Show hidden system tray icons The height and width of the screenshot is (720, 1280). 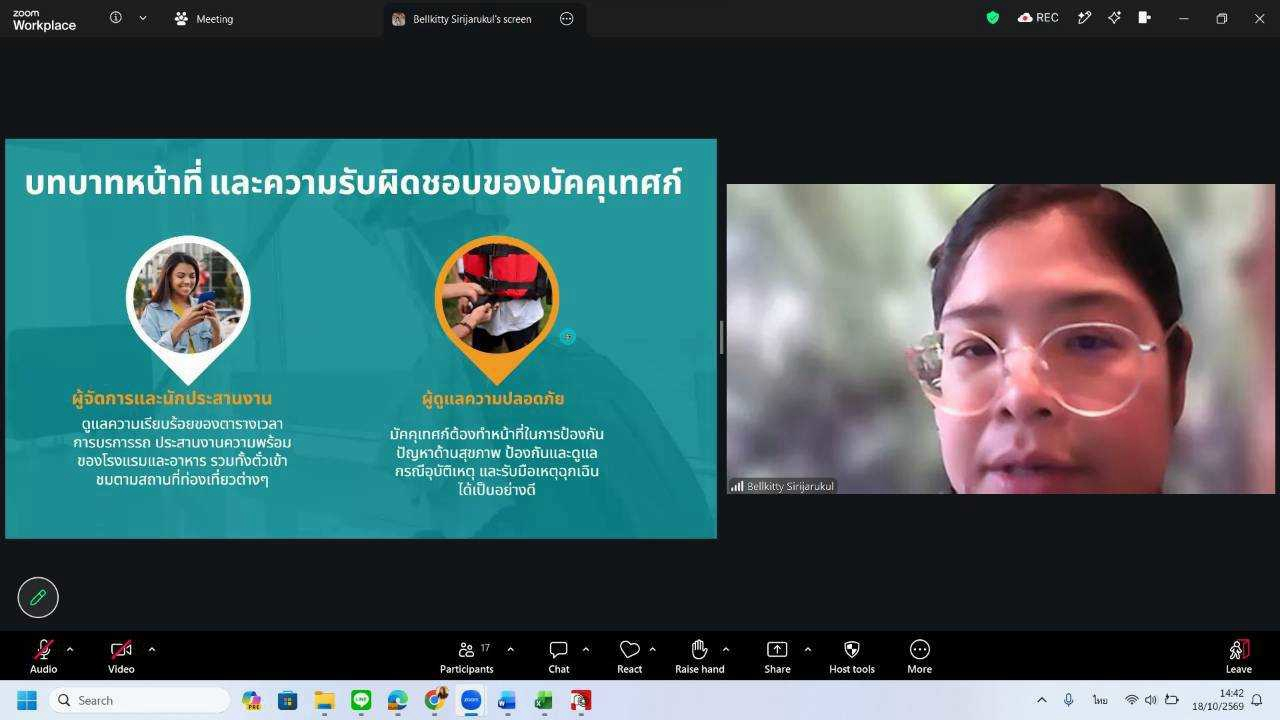[1041, 700]
